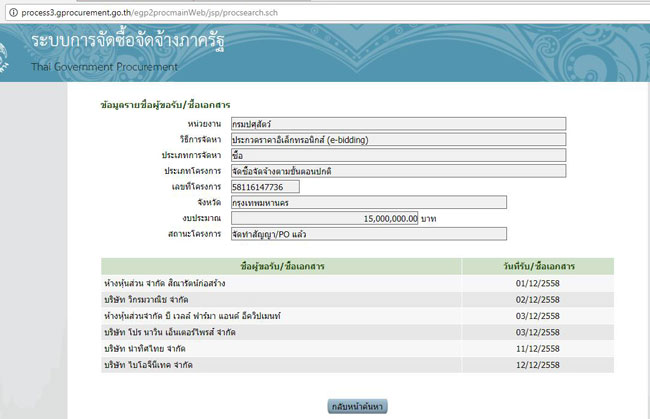Select the row dated 12/12/2558
Image resolution: width=650 pixels, height=419 pixels.
click(357, 363)
